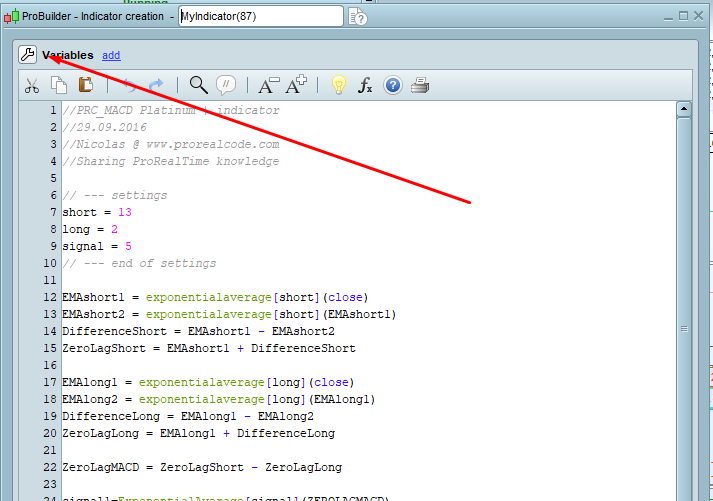Click the document help icon beside name field
The width and height of the screenshot is (713, 501).
tap(358, 17)
